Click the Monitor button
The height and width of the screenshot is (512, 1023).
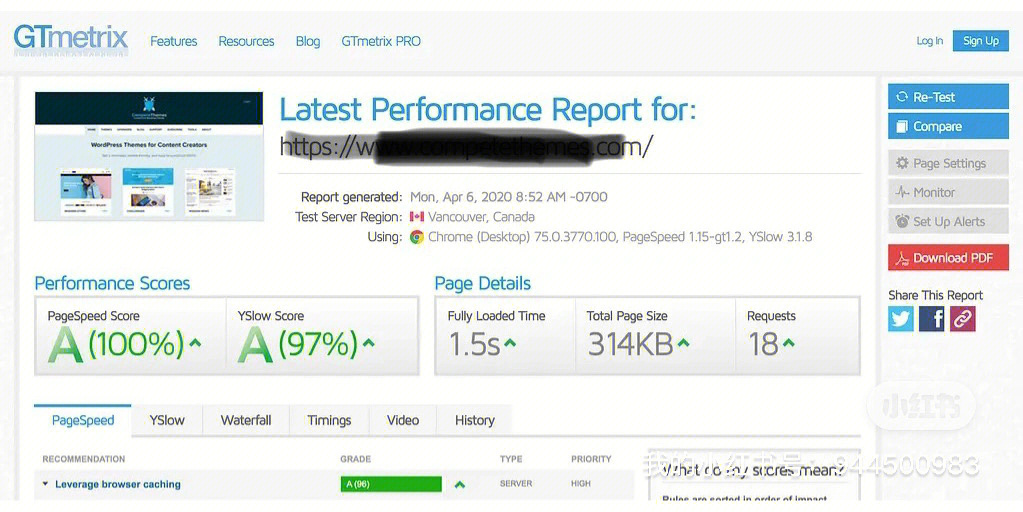pyautogui.click(x=948, y=192)
